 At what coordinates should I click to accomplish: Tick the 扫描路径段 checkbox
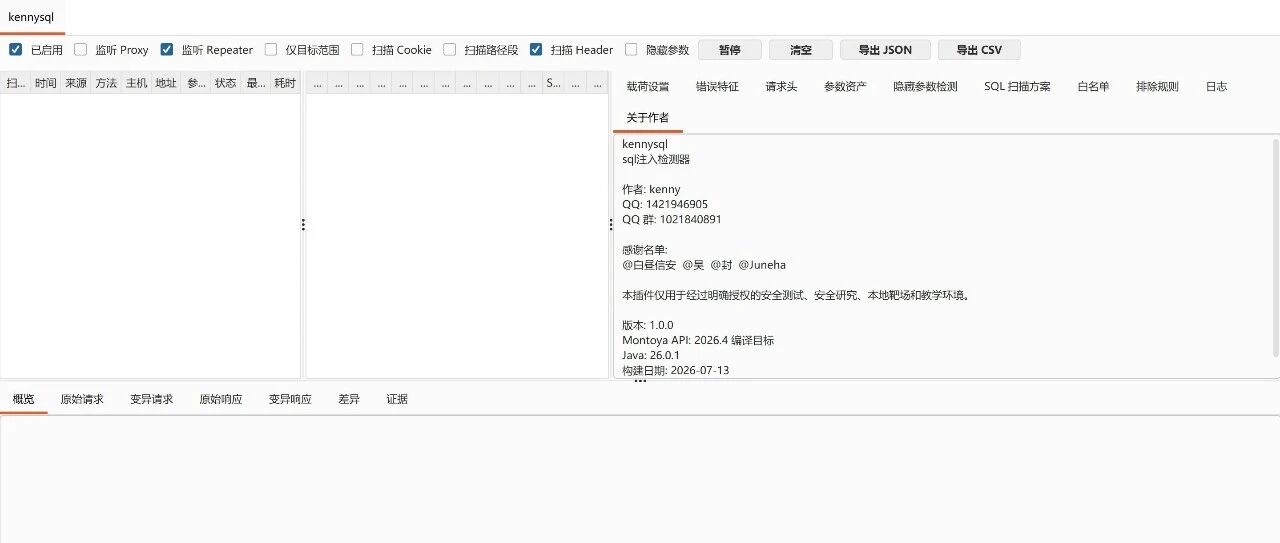point(450,49)
